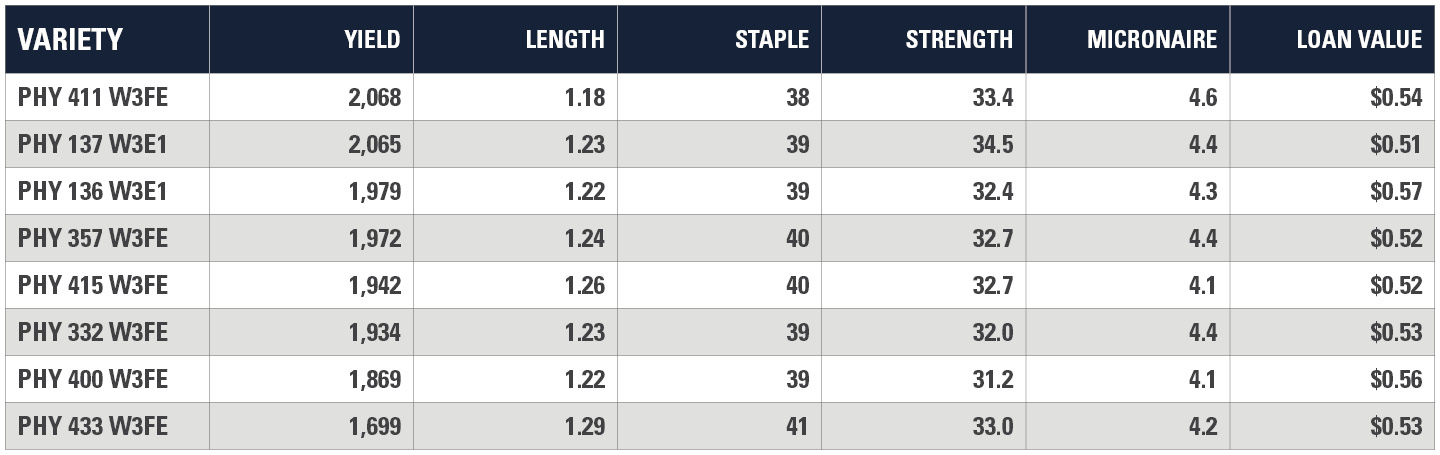Click the PHY 137 W3E1 variety cell

click(92, 144)
